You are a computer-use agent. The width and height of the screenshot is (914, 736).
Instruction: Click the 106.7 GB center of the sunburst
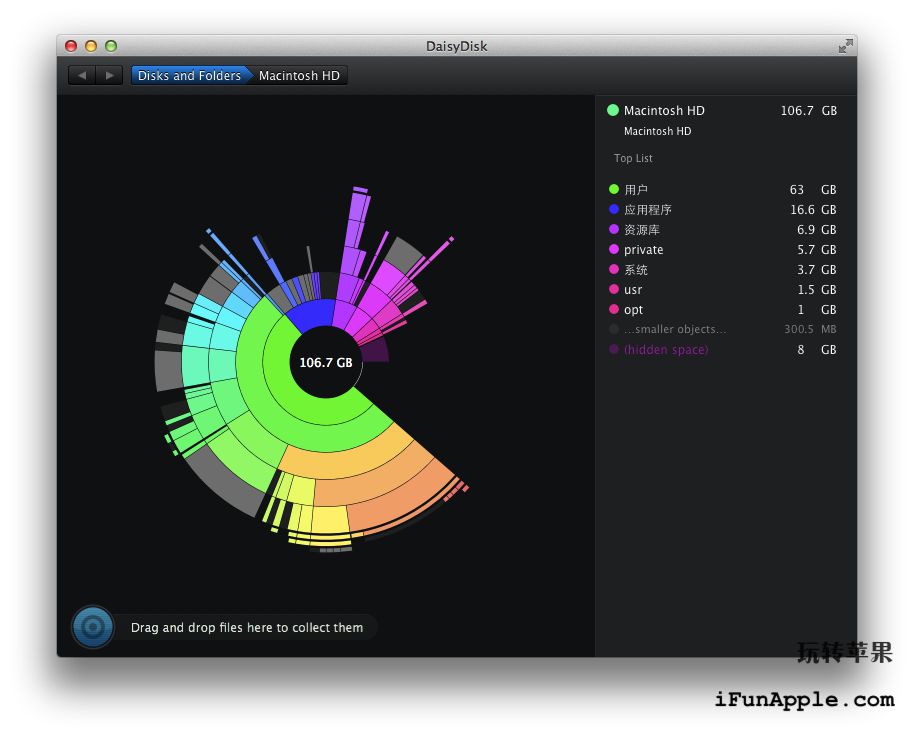(326, 362)
